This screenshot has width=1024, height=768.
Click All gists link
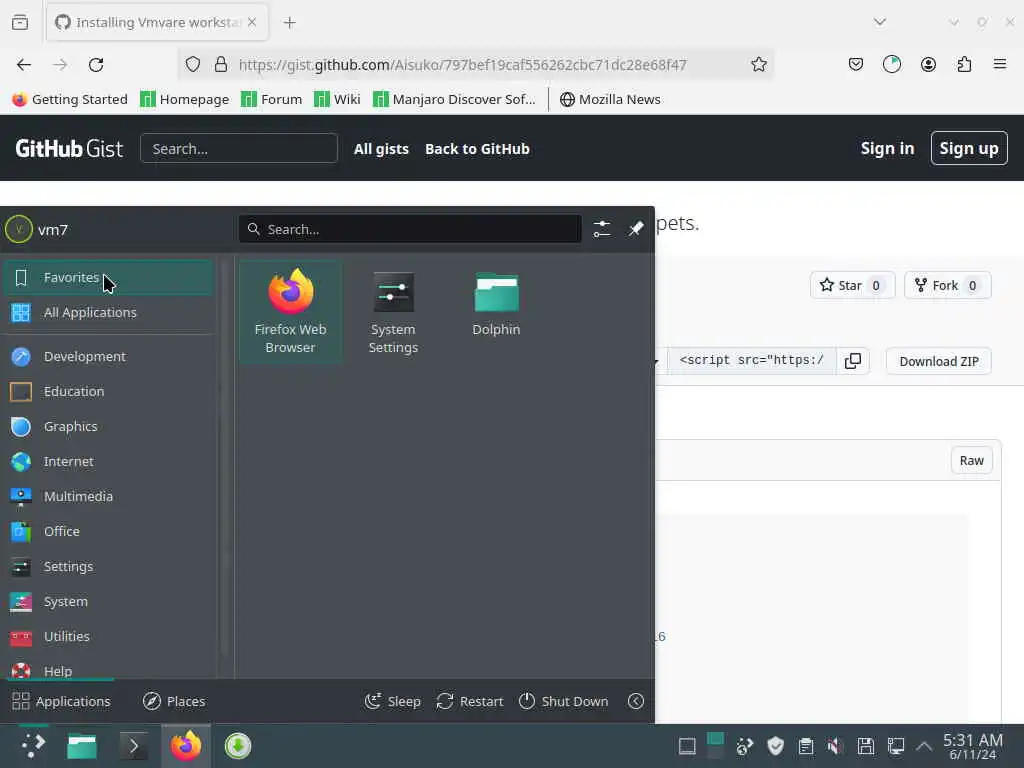point(381,149)
